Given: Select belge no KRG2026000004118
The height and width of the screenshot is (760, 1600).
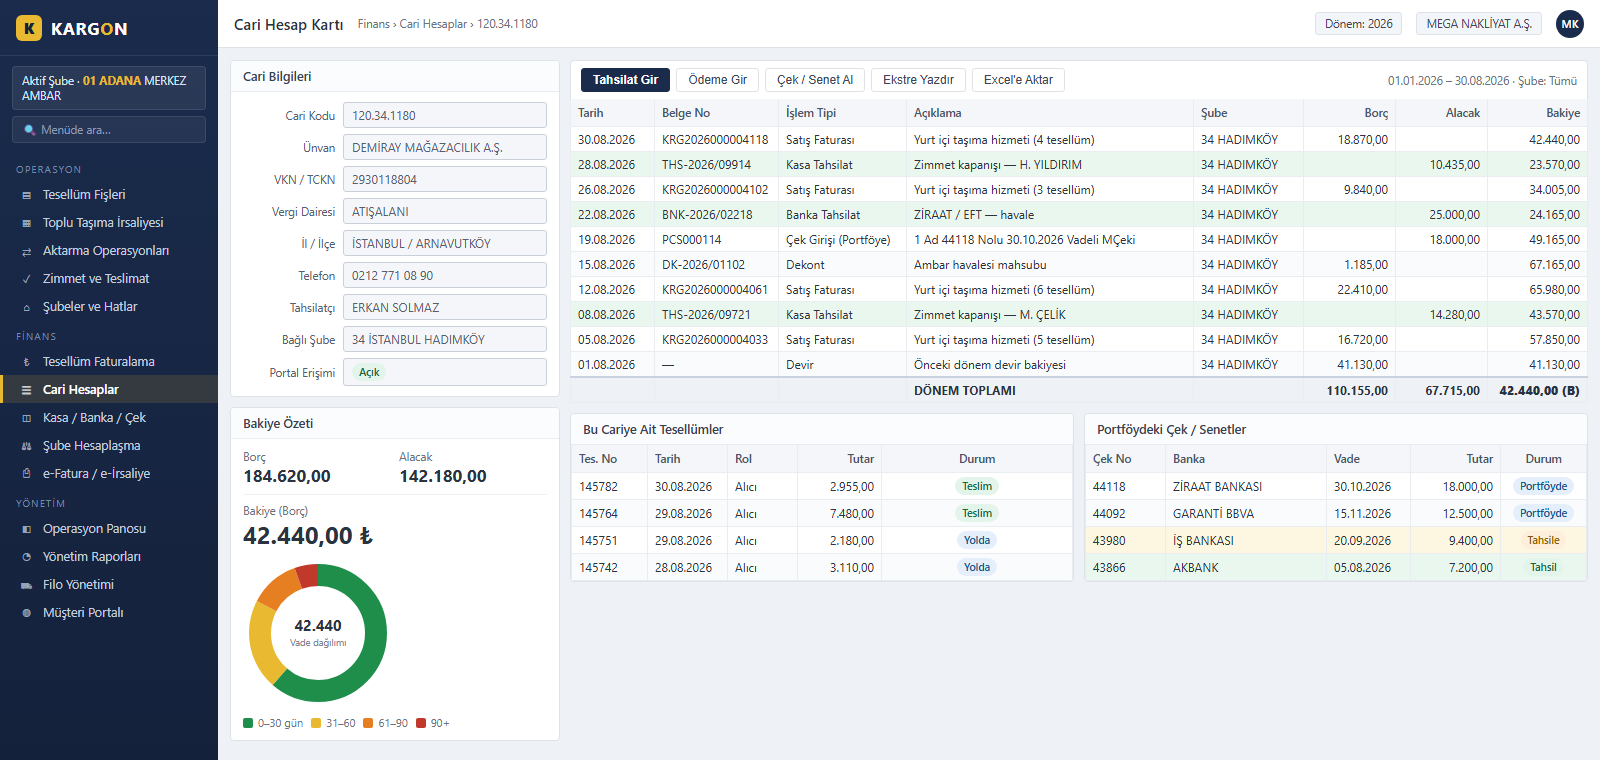Looking at the screenshot, I should coord(715,140).
